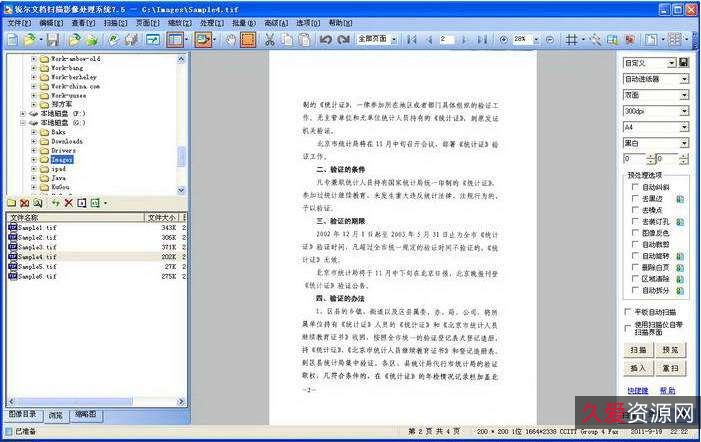Click the undo arrow icon
Image resolution: width=701 pixels, height=442 pixels.
[x=326, y=40]
